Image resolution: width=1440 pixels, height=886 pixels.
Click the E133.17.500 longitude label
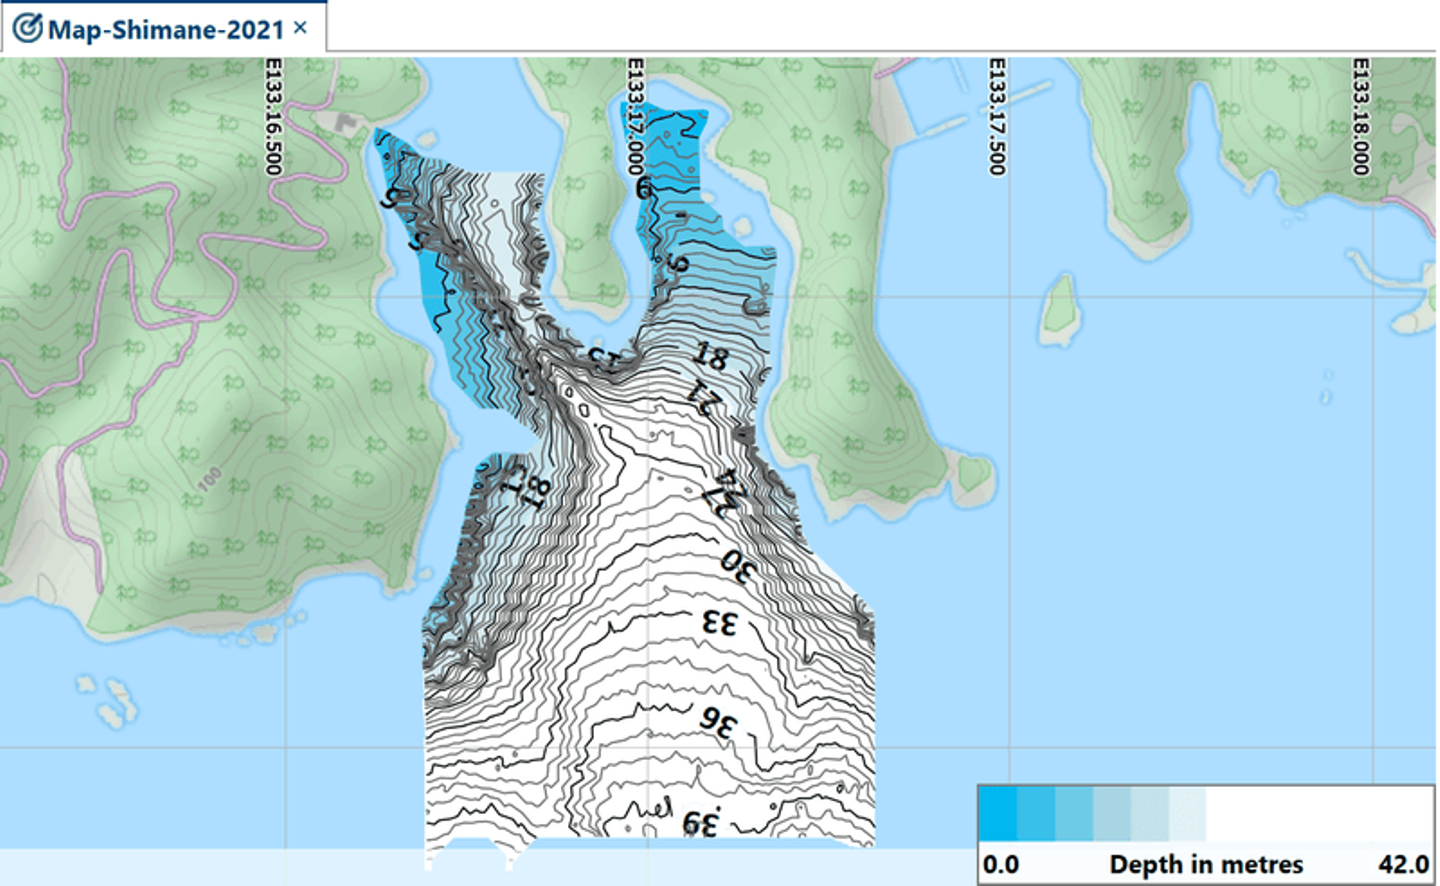pos(996,117)
